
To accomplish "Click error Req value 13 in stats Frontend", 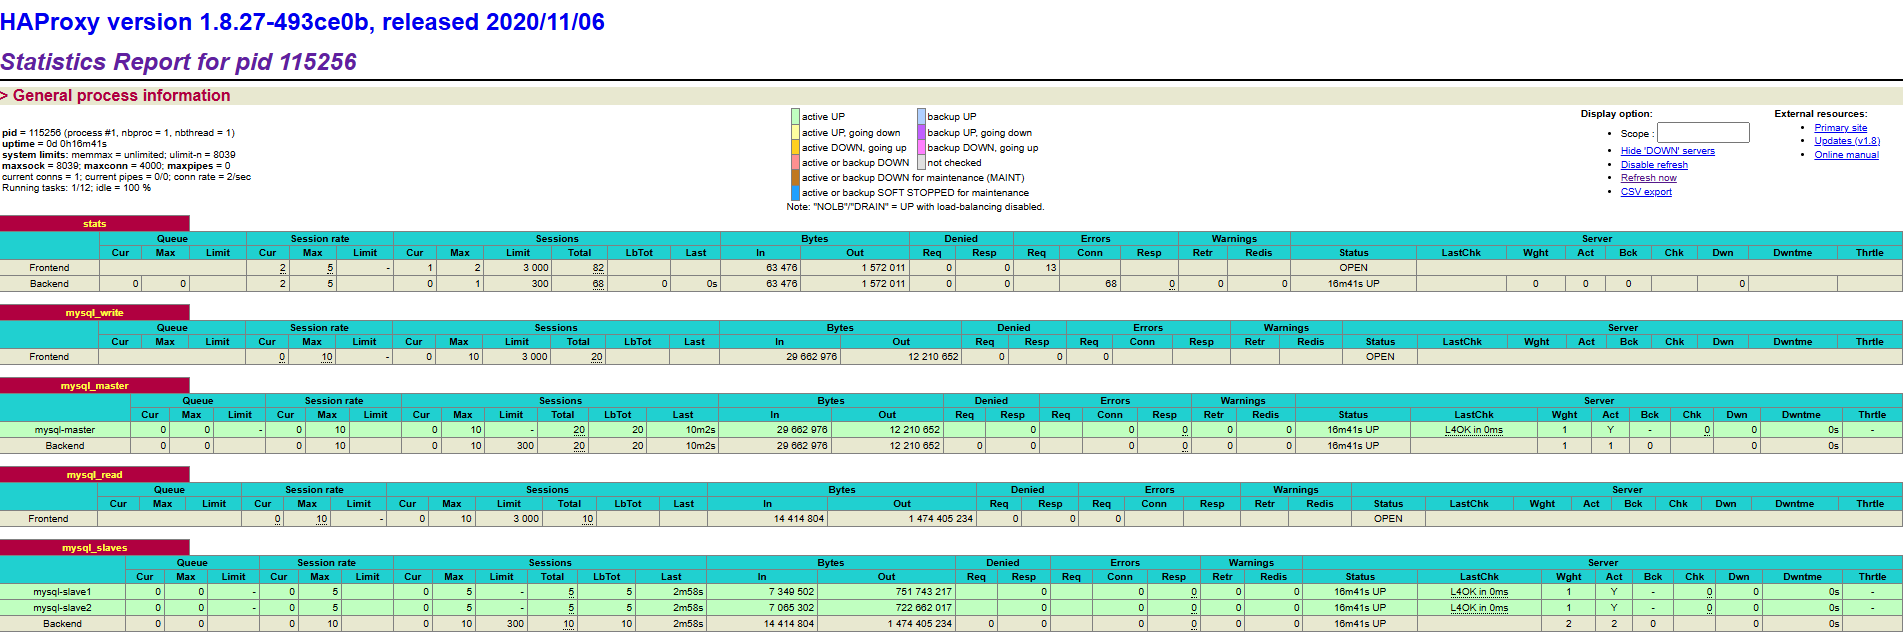I will [x=1051, y=268].
